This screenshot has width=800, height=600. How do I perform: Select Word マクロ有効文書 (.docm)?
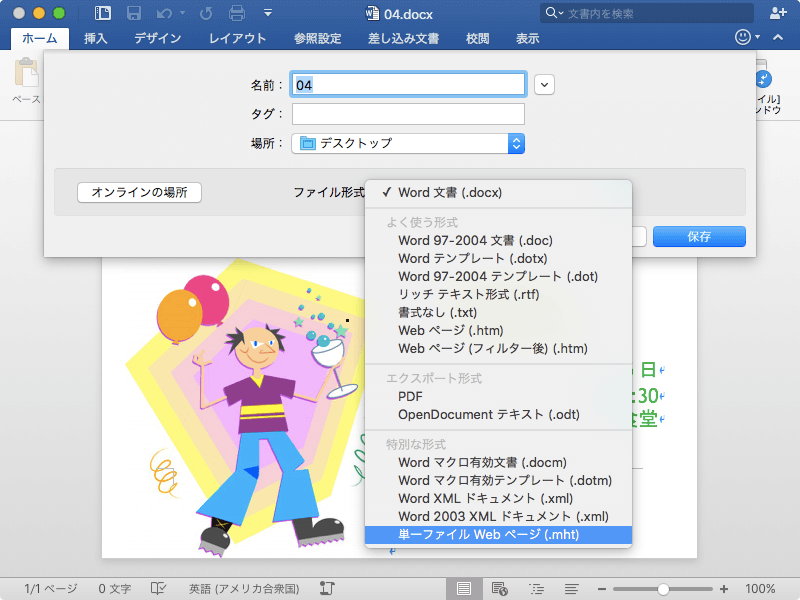click(498, 462)
